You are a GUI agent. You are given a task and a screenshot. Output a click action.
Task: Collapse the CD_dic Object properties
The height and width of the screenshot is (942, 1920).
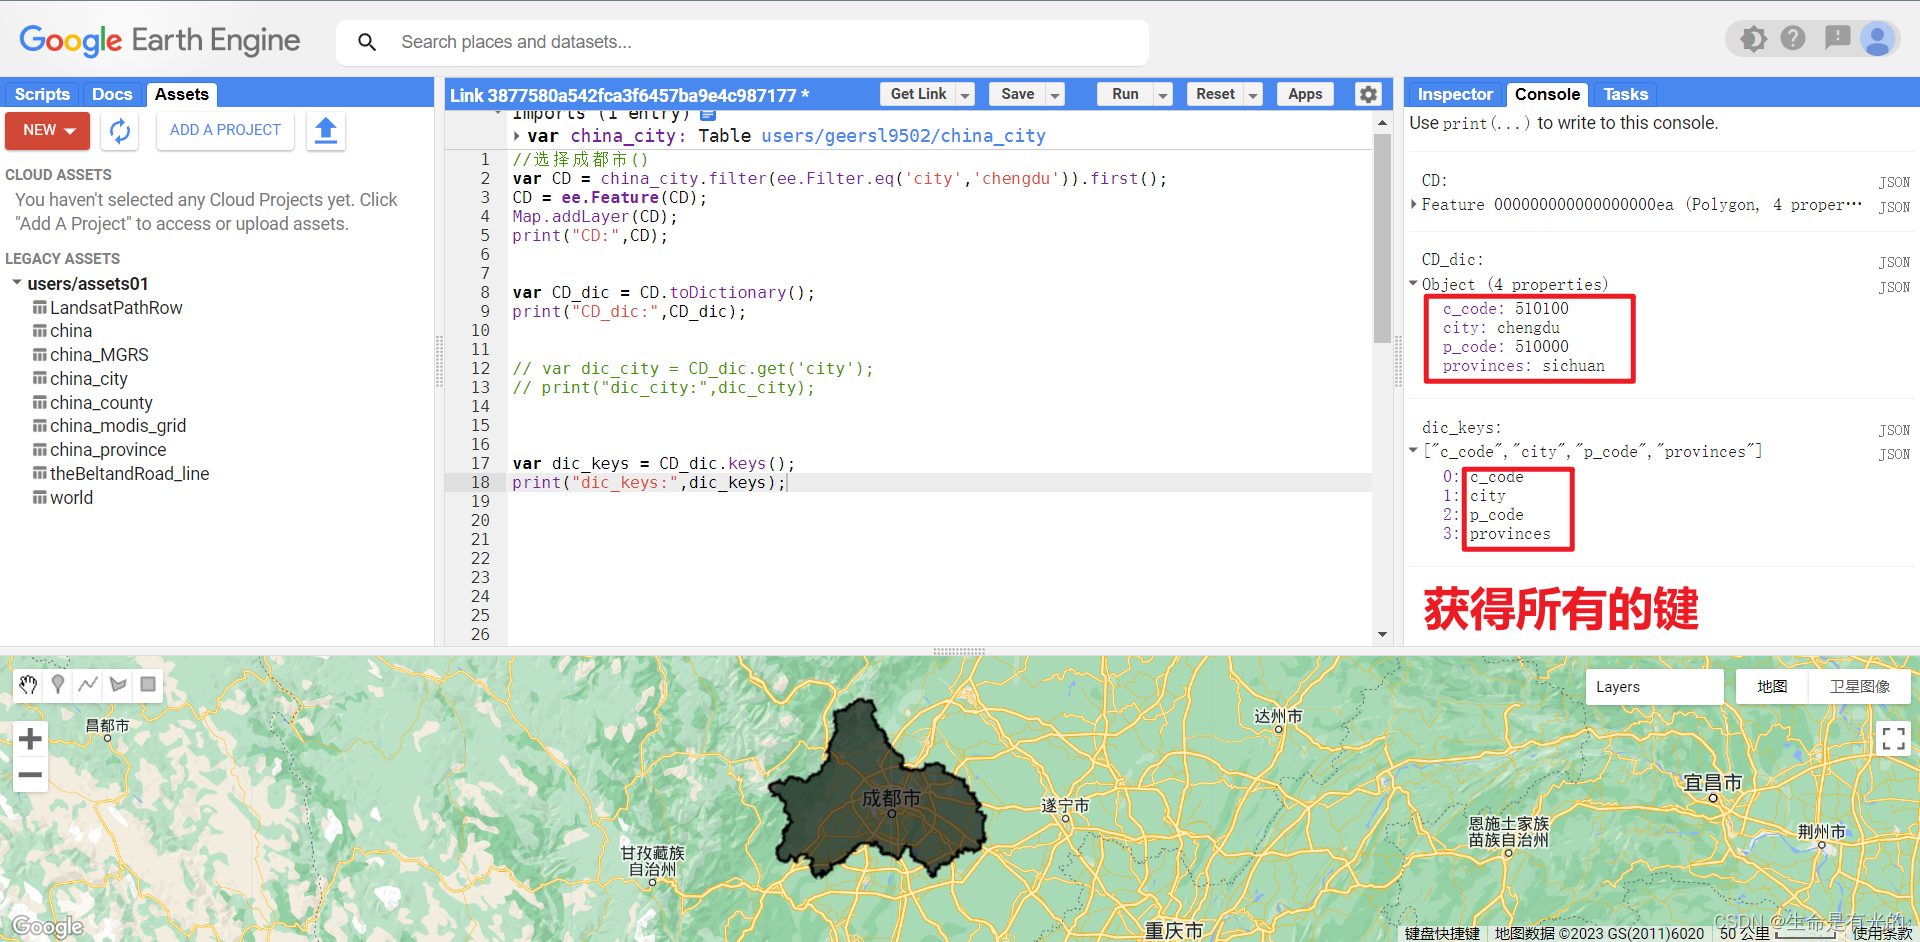(1414, 284)
